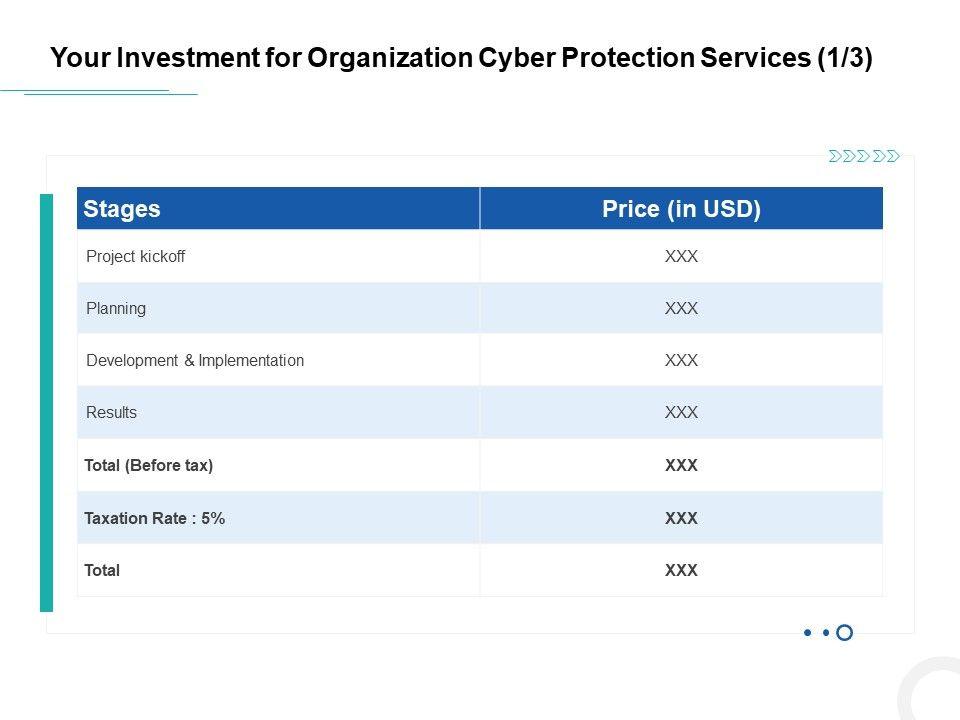960x720 pixels.
Task: Select Total (Before tax) cell
Action: point(149,465)
